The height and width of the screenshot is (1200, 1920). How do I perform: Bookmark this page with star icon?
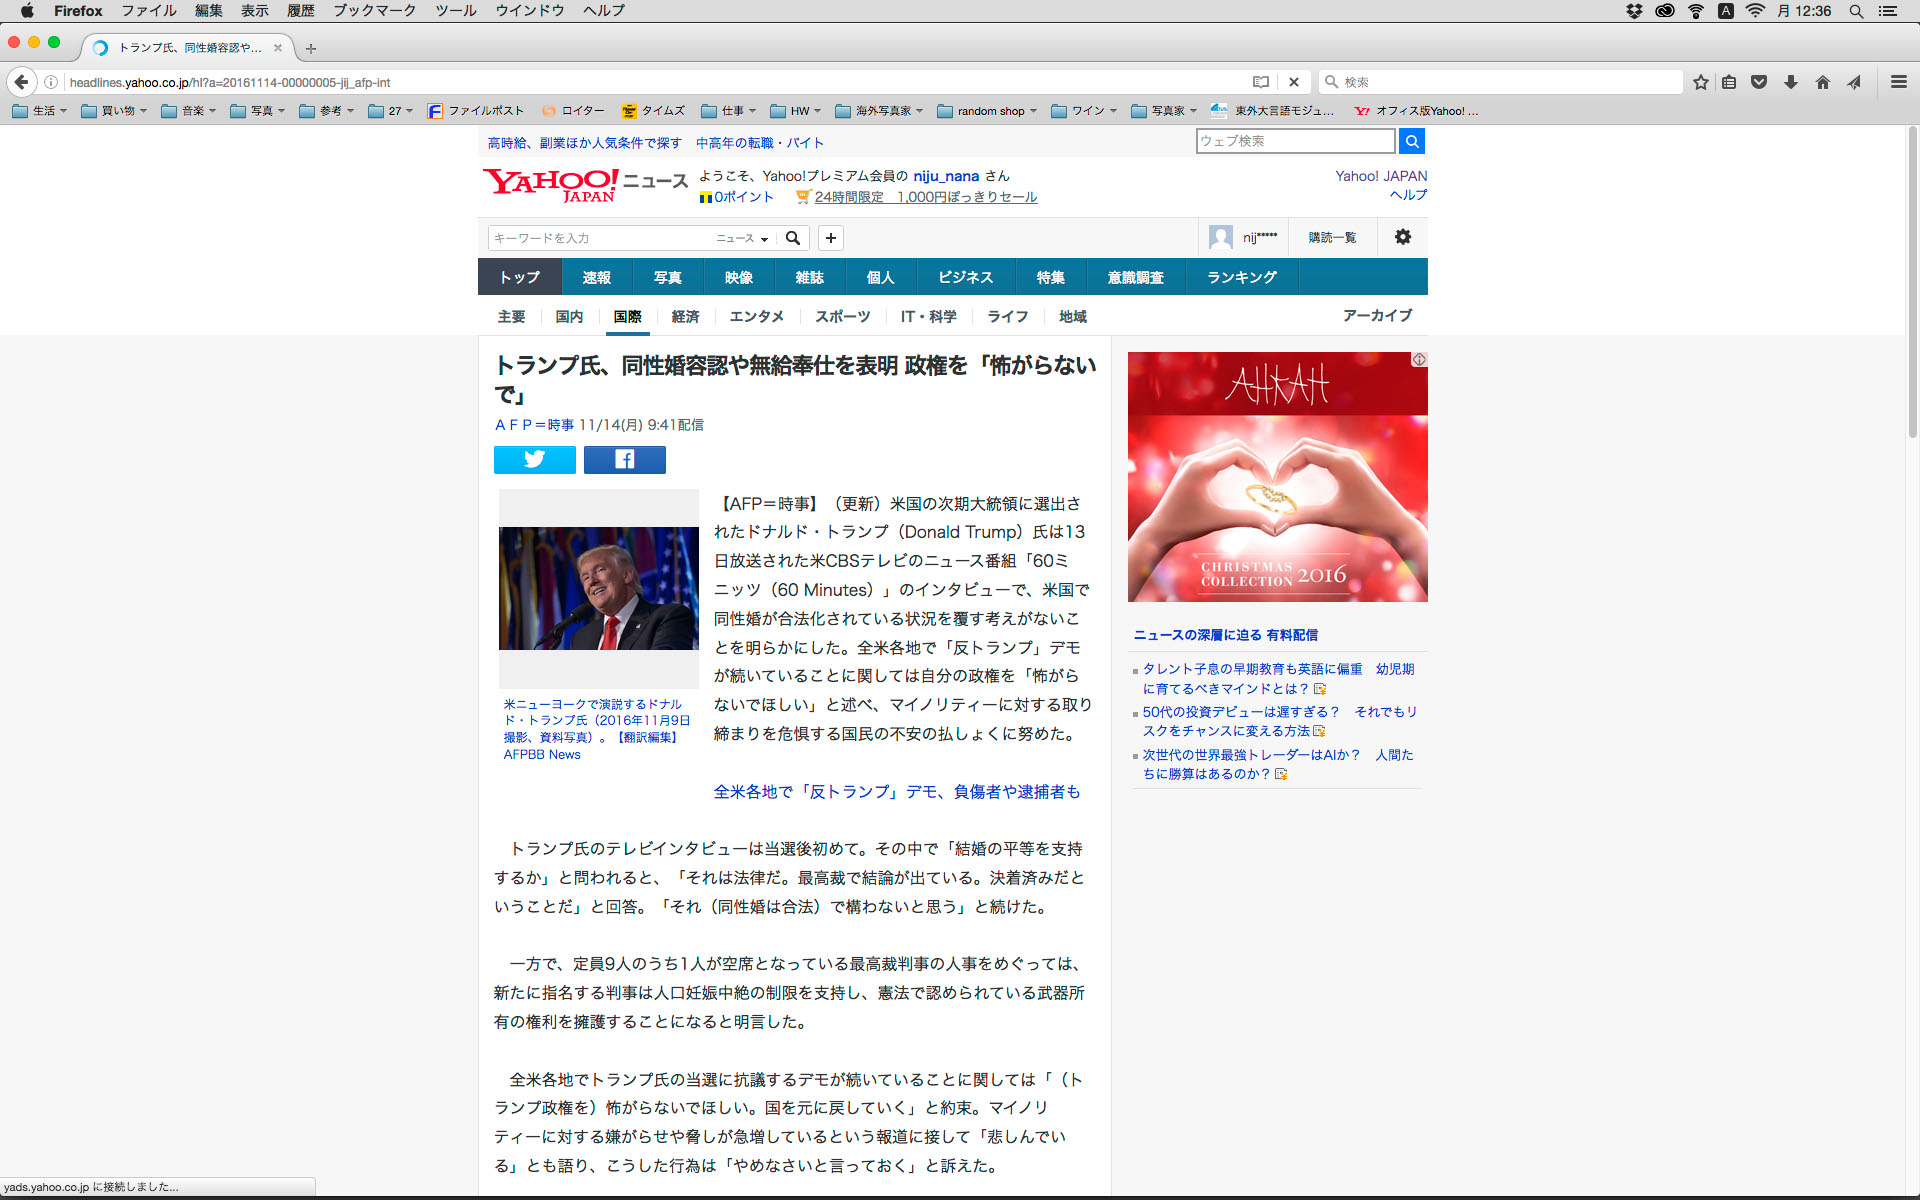click(x=1700, y=82)
